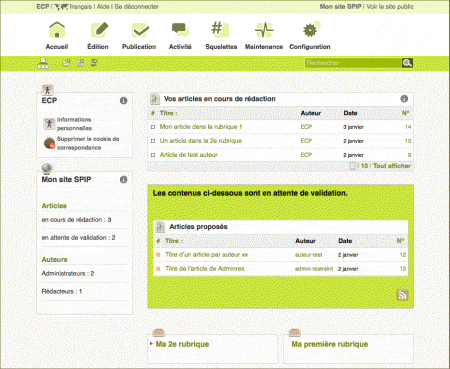Click the status marker for Titre d'un article par auteur xx
This screenshot has height=369, width=450.
158,255
